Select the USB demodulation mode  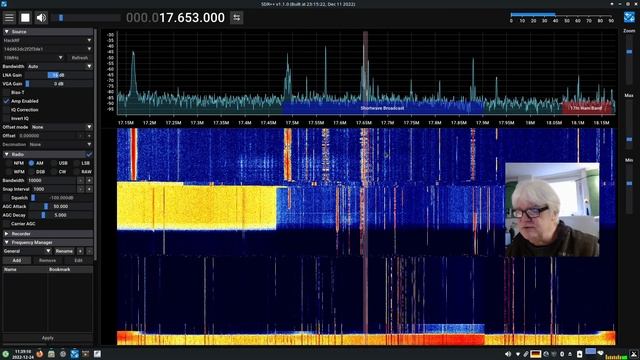coord(59,163)
